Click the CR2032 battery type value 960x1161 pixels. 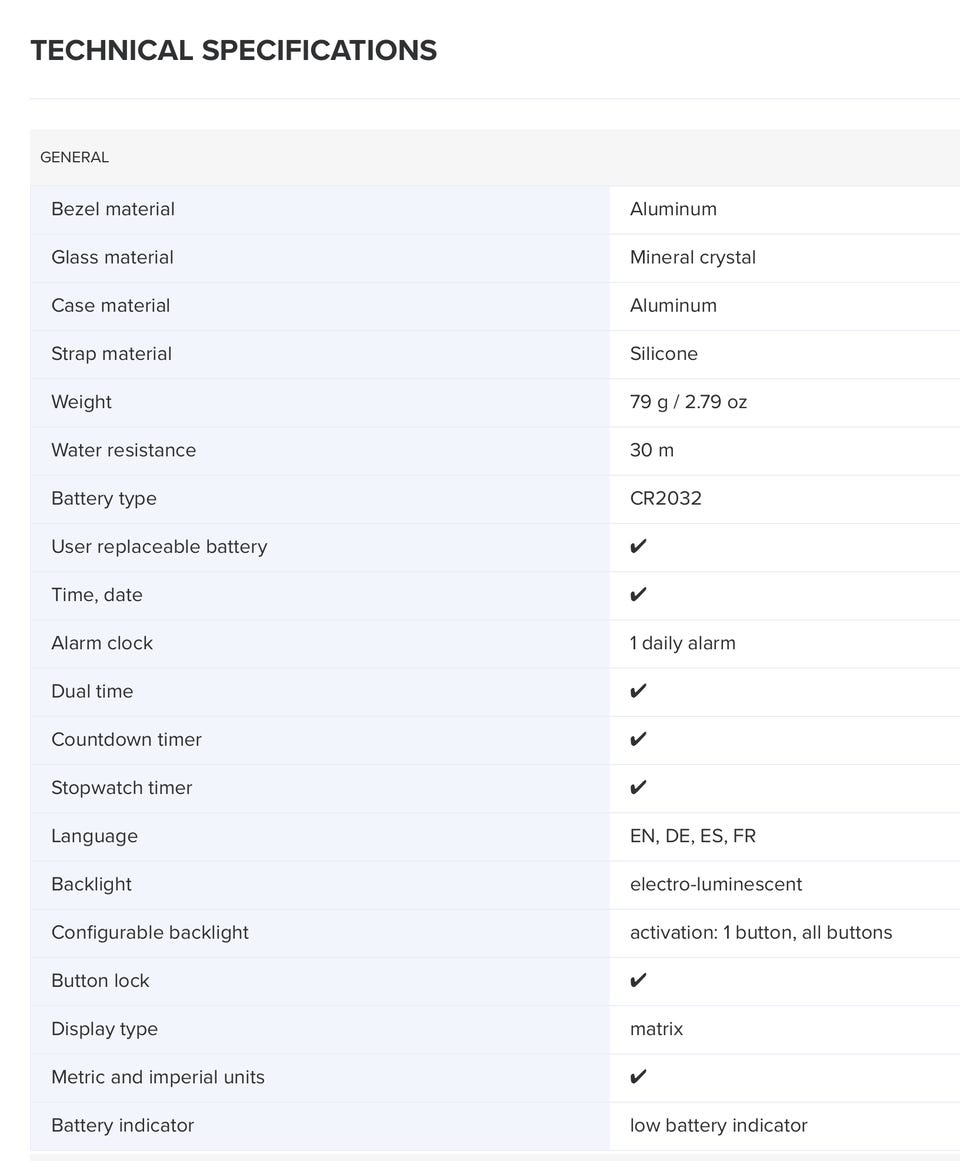coord(666,498)
